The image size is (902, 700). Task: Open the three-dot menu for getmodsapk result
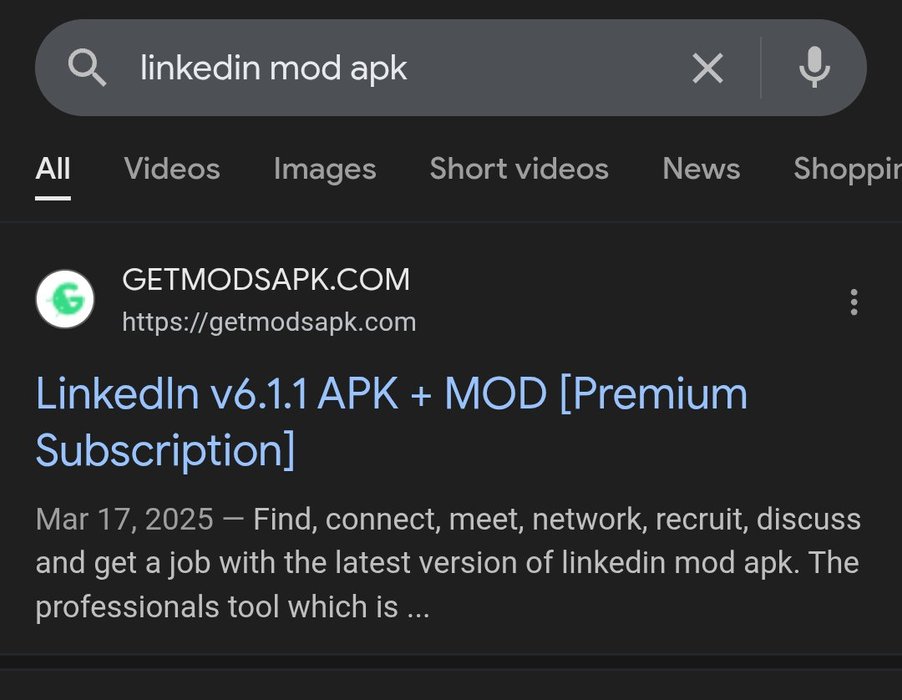pos(854,302)
